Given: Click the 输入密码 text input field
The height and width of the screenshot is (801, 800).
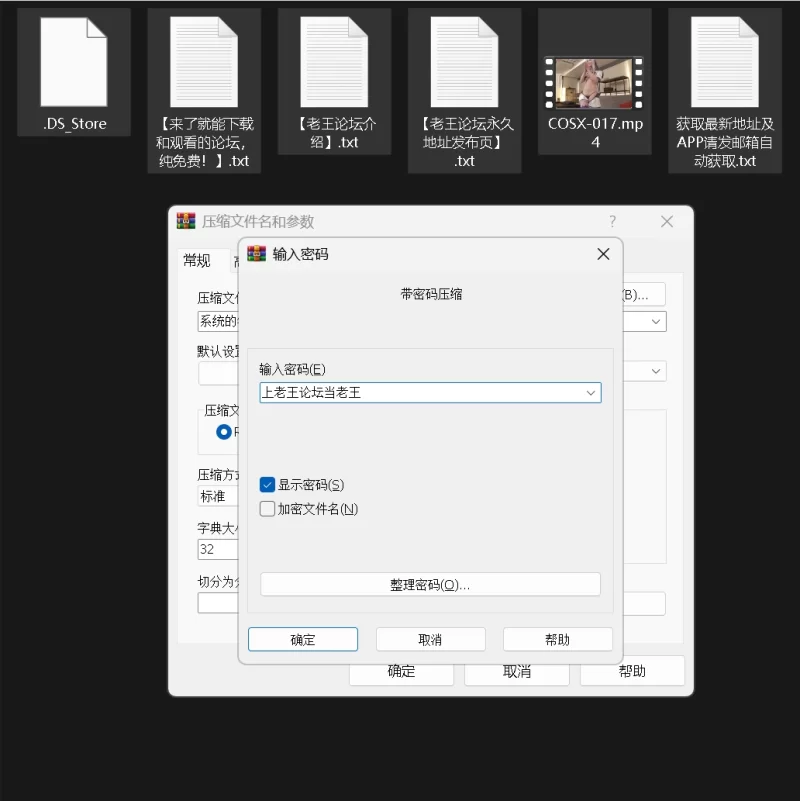Looking at the screenshot, I should click(420, 393).
